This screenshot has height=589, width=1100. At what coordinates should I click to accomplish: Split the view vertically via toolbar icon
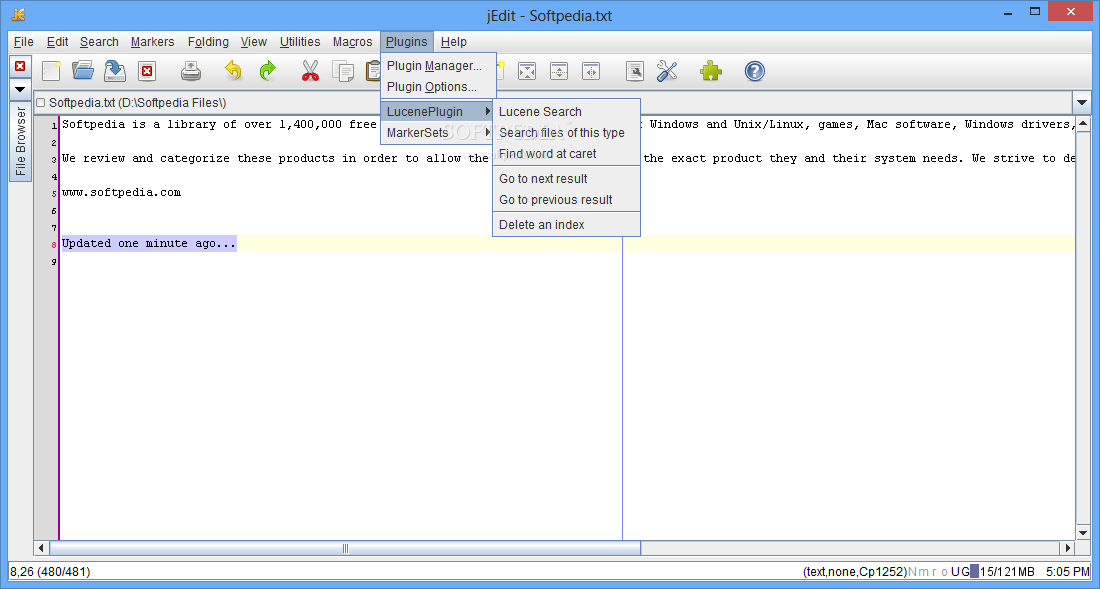[x=591, y=71]
